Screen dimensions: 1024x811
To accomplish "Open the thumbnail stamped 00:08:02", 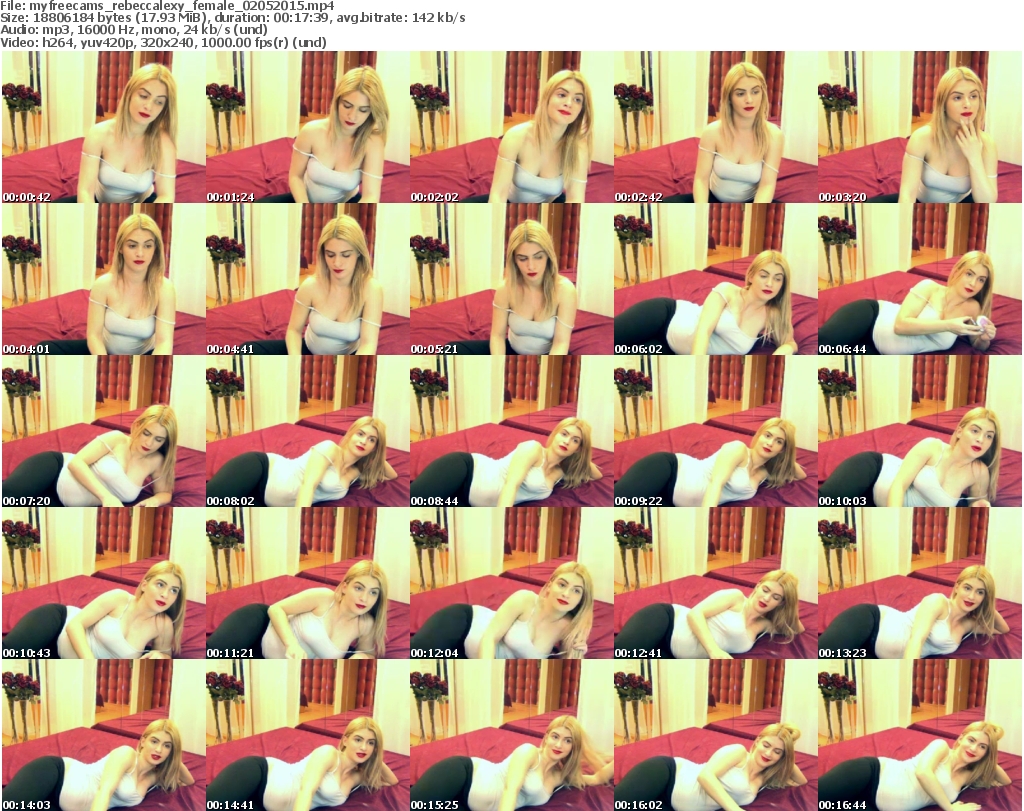I will point(308,431).
